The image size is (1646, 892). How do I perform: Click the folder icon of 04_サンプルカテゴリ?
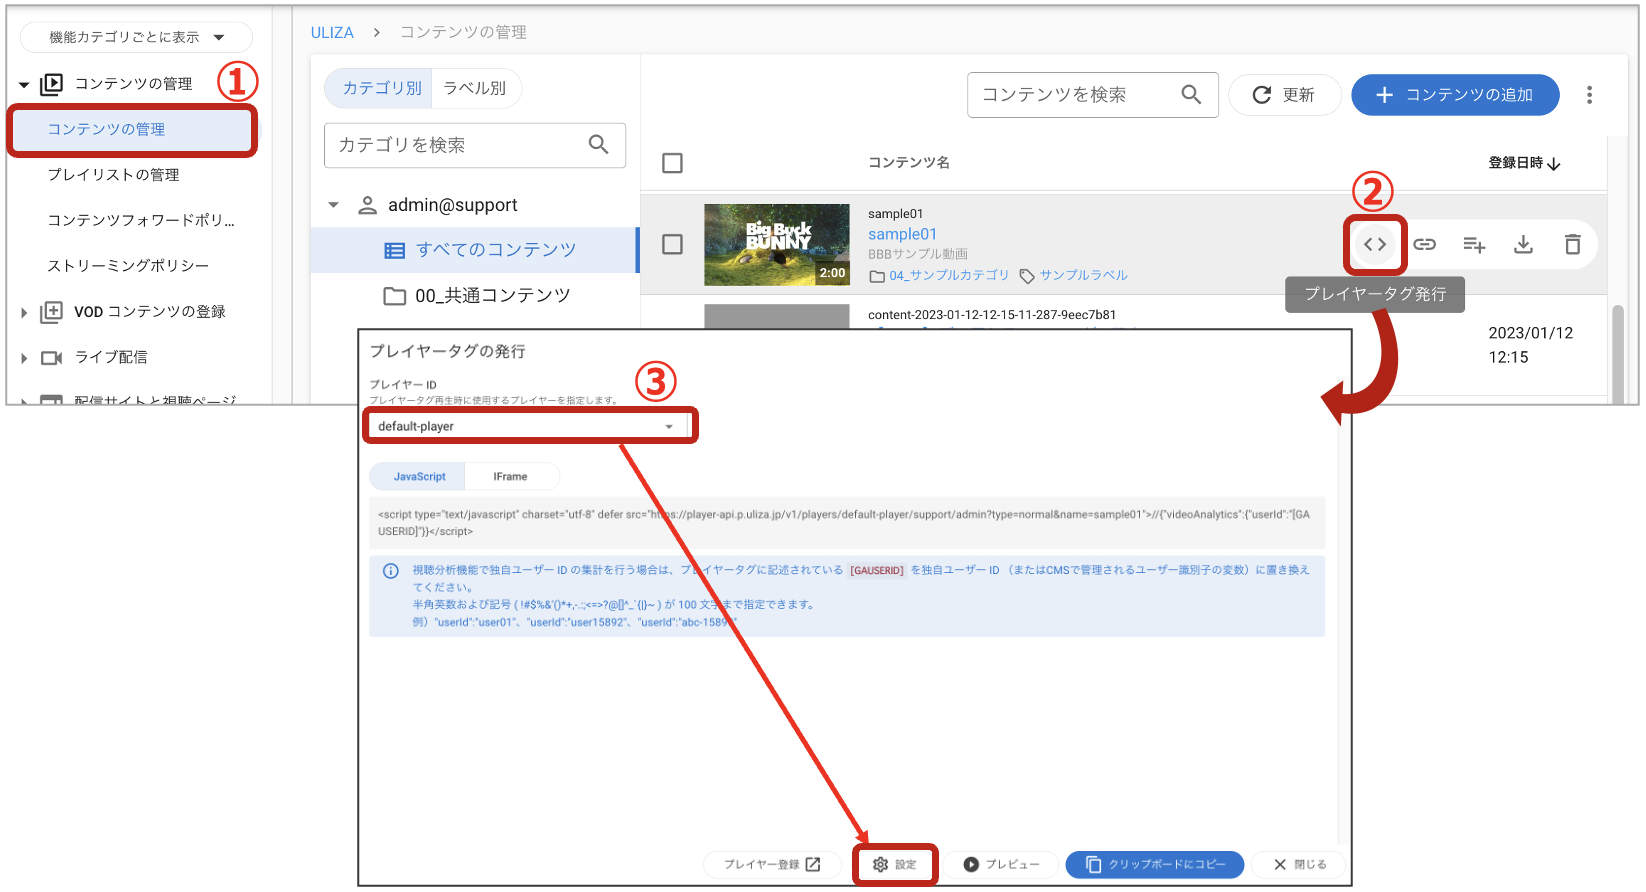877,276
